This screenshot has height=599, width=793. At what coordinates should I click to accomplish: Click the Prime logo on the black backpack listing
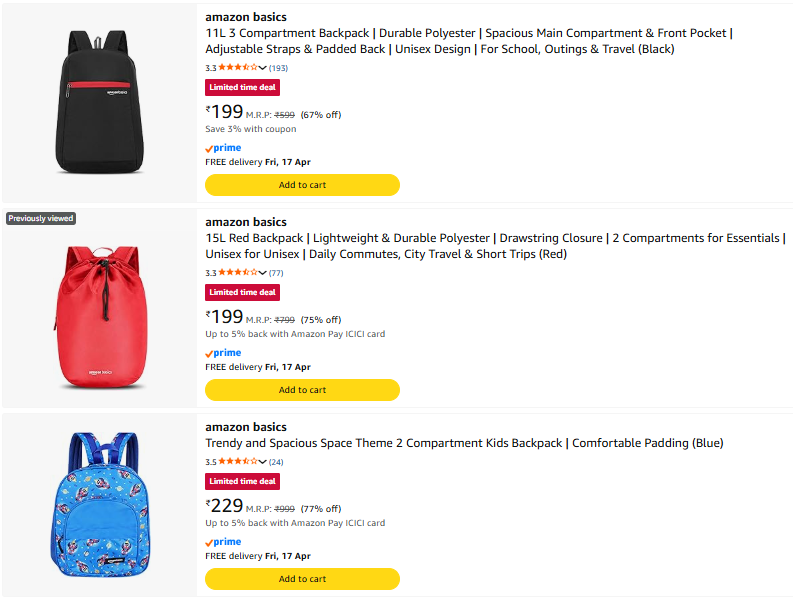(x=223, y=148)
